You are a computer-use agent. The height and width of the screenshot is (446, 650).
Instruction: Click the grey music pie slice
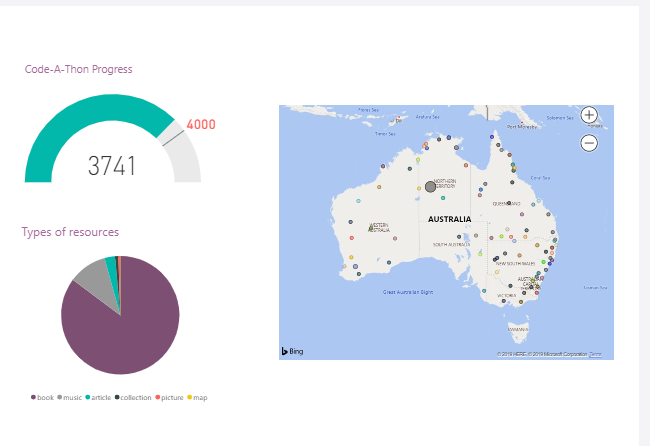tap(97, 281)
